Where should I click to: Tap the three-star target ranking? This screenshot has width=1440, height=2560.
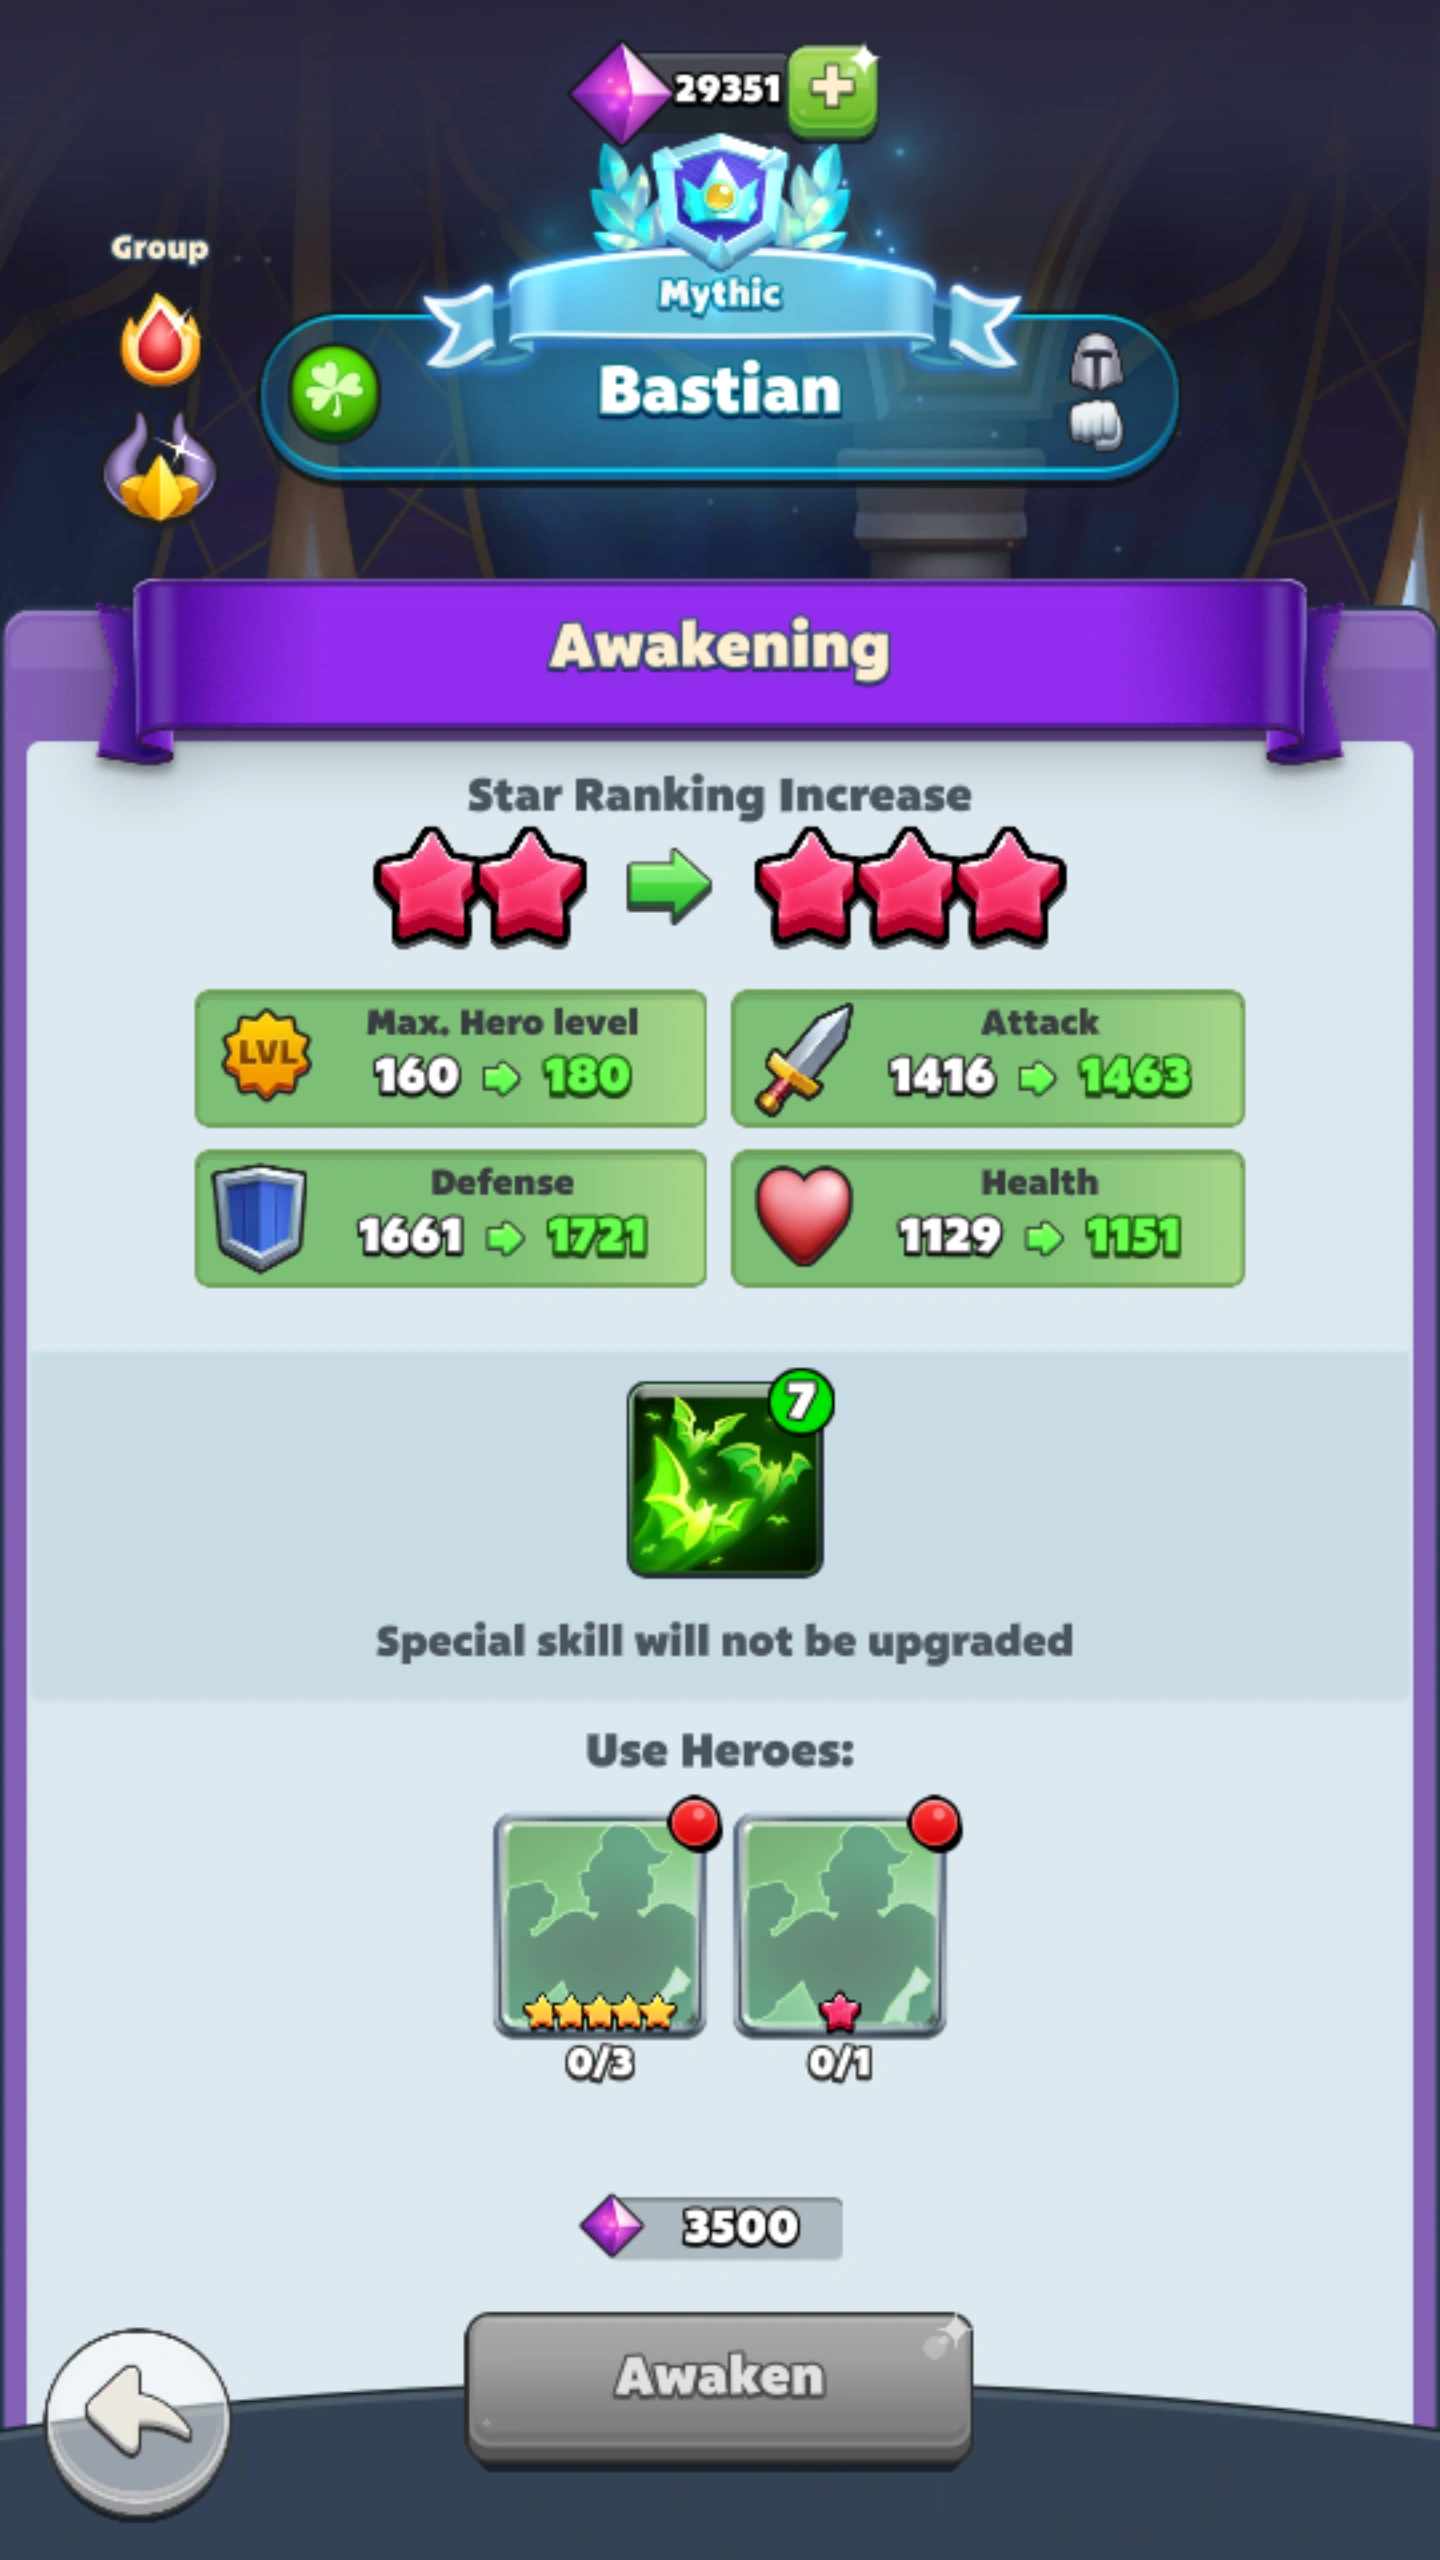pyautogui.click(x=910, y=886)
